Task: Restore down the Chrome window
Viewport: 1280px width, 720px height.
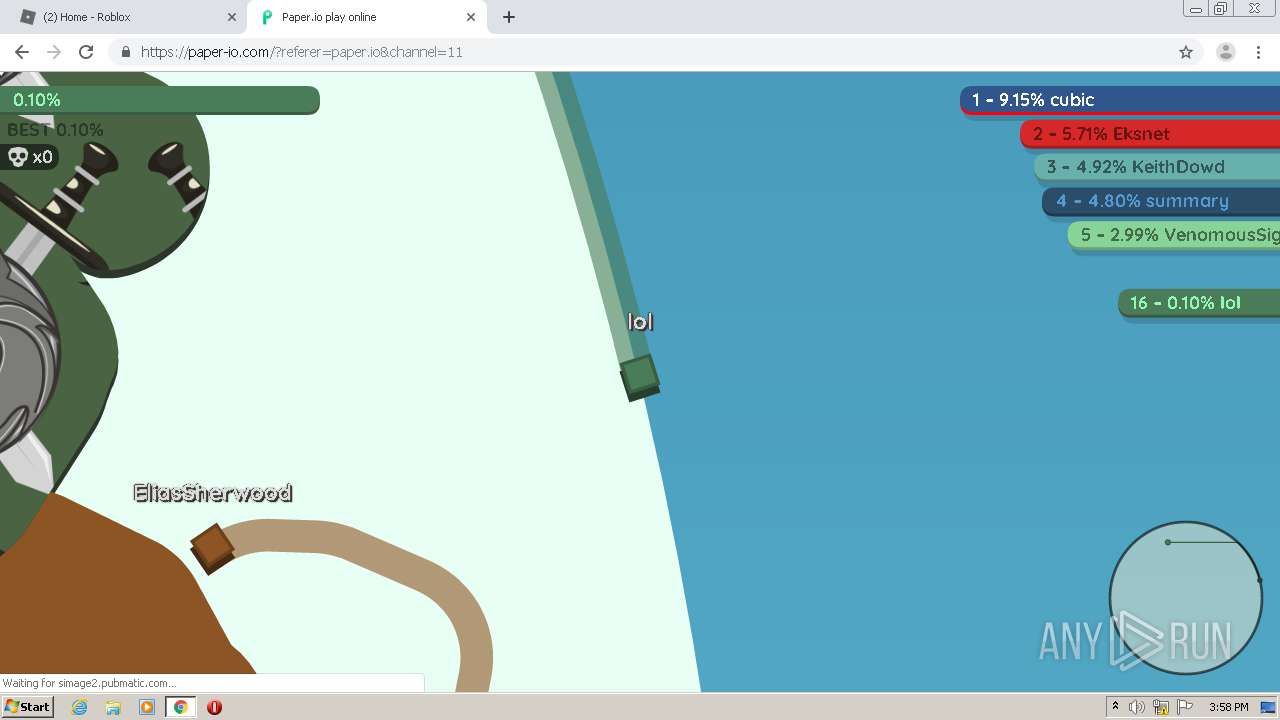Action: point(1221,9)
